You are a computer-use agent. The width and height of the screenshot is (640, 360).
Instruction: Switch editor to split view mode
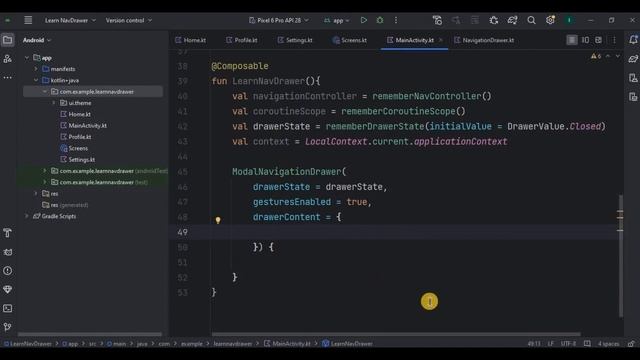coord(585,40)
